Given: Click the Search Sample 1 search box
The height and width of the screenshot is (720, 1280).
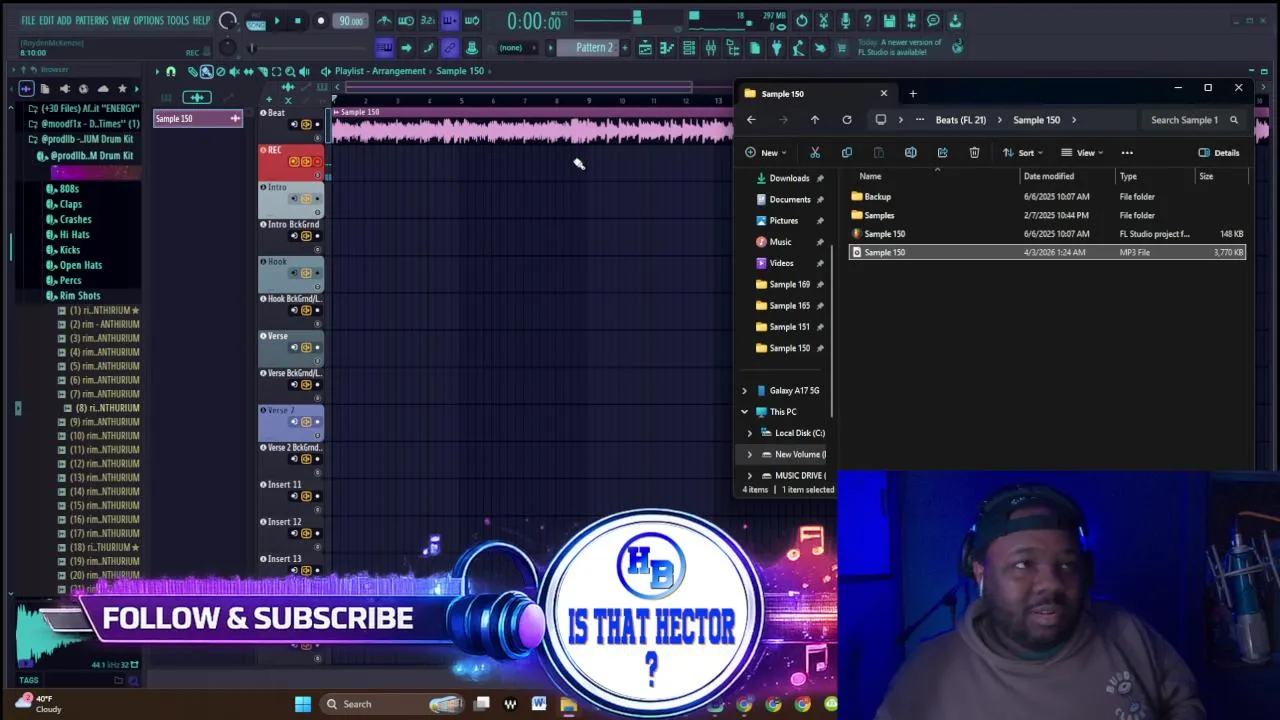Looking at the screenshot, I should [x=1194, y=120].
